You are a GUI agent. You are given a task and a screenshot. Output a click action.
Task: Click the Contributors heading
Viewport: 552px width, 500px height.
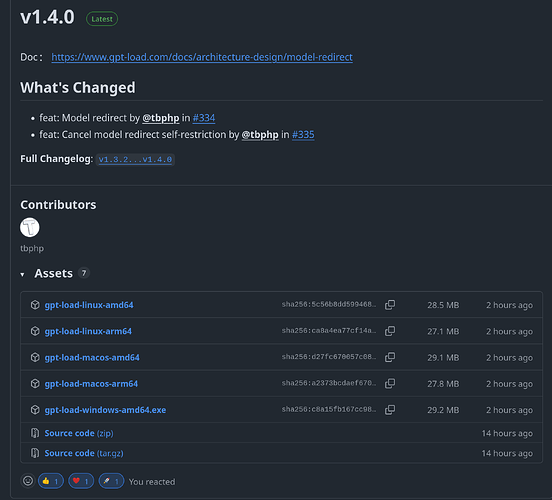[58, 205]
